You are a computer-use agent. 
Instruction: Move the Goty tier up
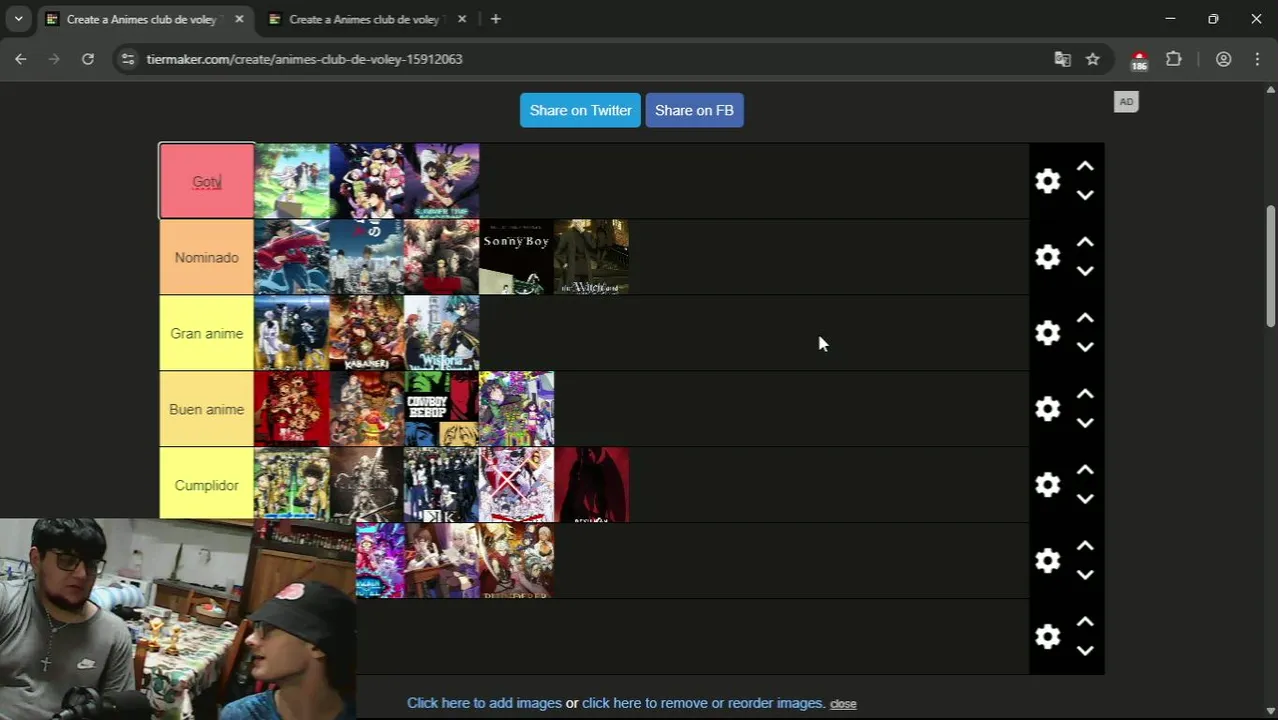[1085, 167]
